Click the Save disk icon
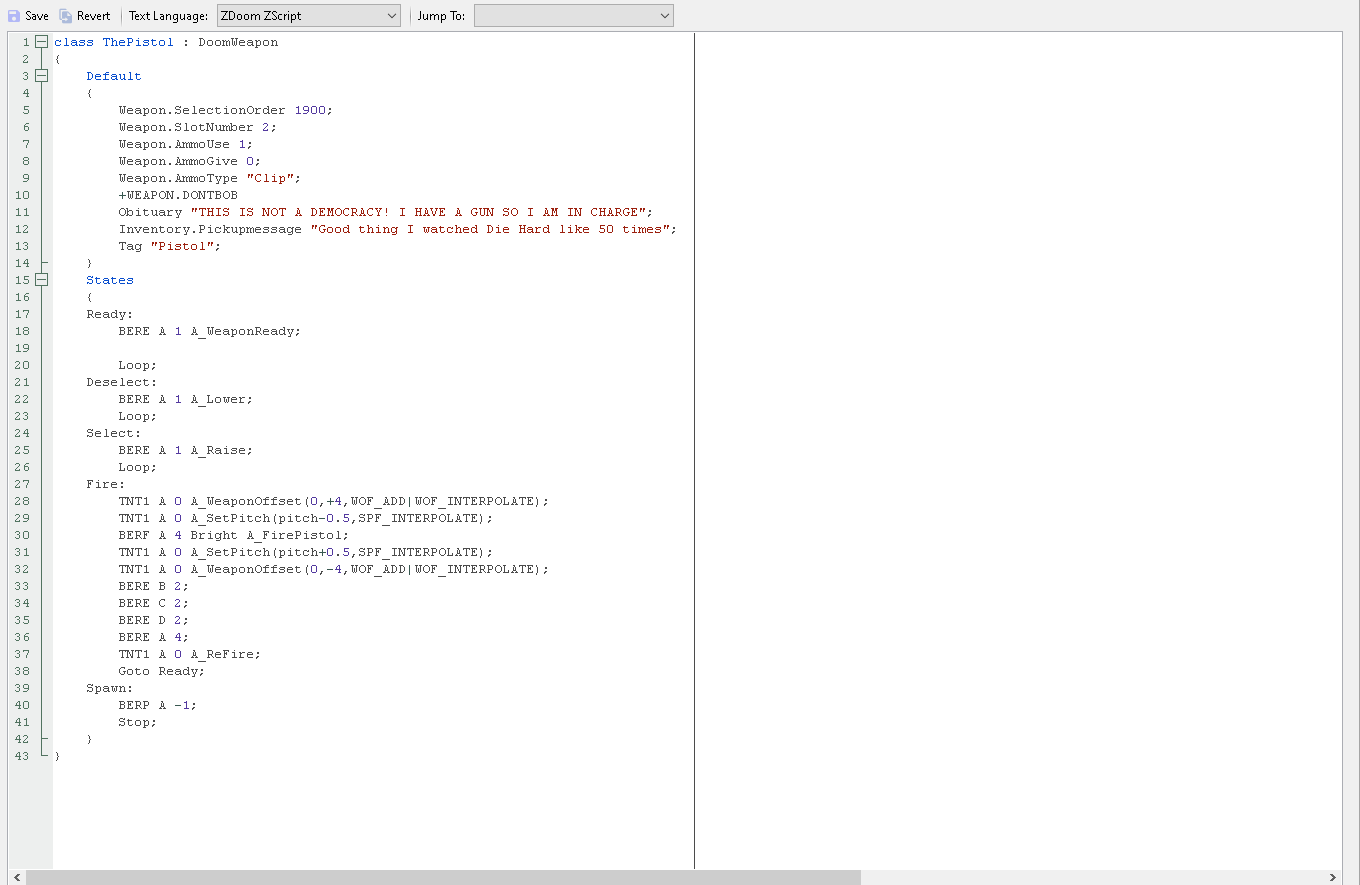The height and width of the screenshot is (885, 1360). (x=14, y=16)
